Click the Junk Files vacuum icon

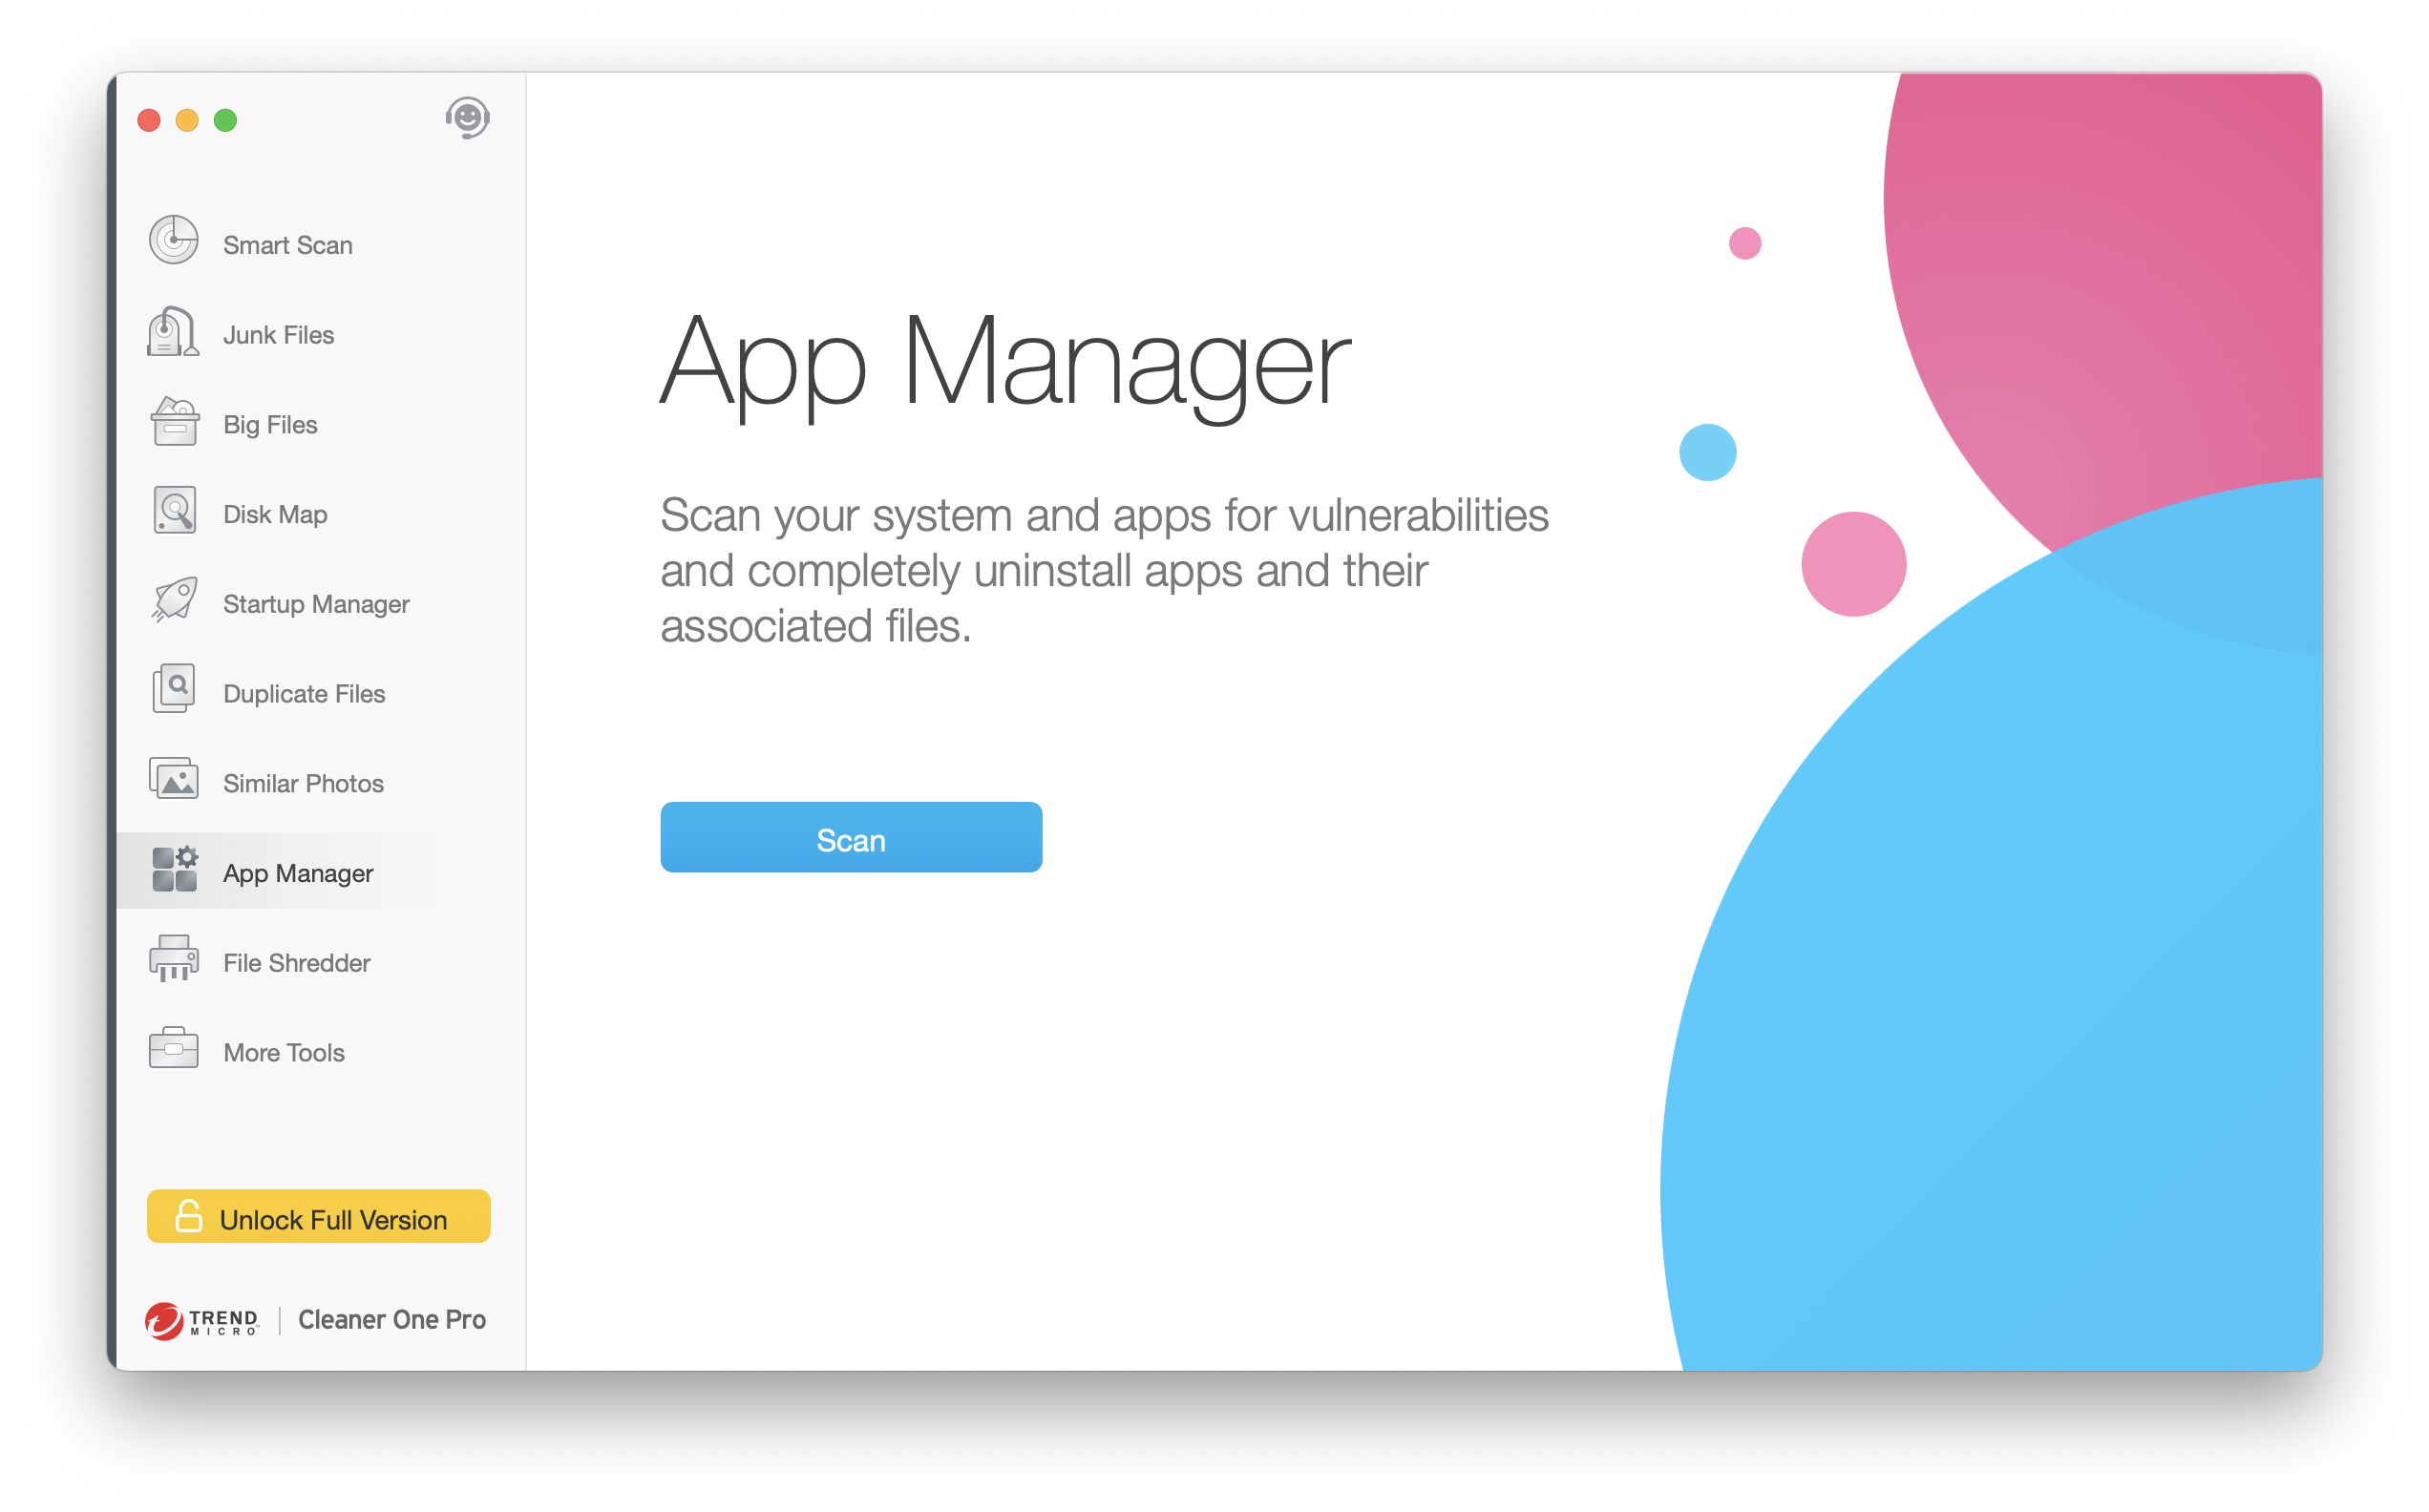point(173,332)
